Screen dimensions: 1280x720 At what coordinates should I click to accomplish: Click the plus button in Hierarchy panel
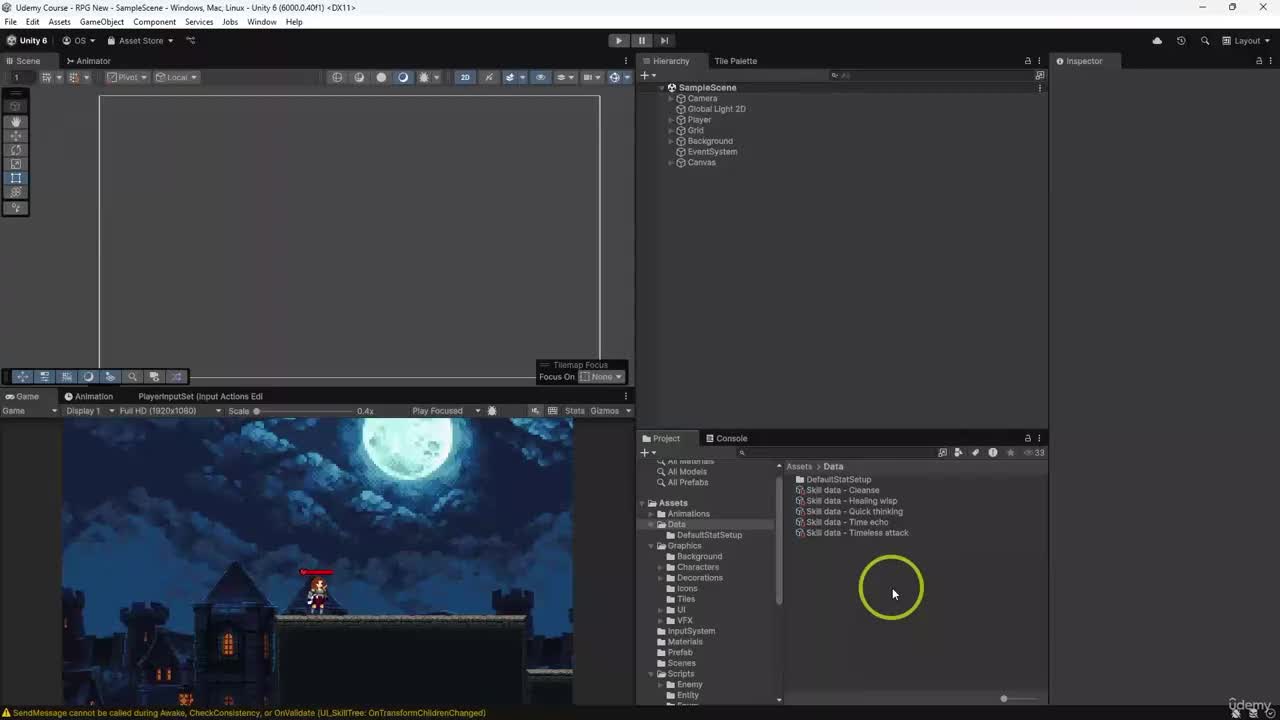coord(646,76)
